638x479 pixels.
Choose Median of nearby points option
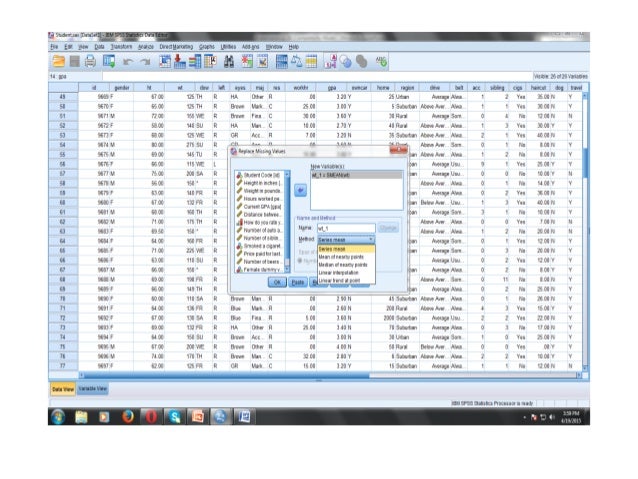(346, 265)
